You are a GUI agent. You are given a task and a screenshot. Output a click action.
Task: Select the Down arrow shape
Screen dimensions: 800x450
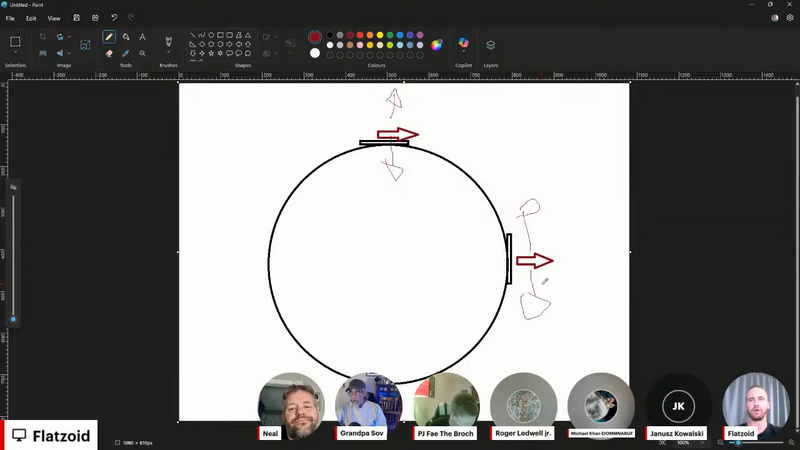(192, 53)
